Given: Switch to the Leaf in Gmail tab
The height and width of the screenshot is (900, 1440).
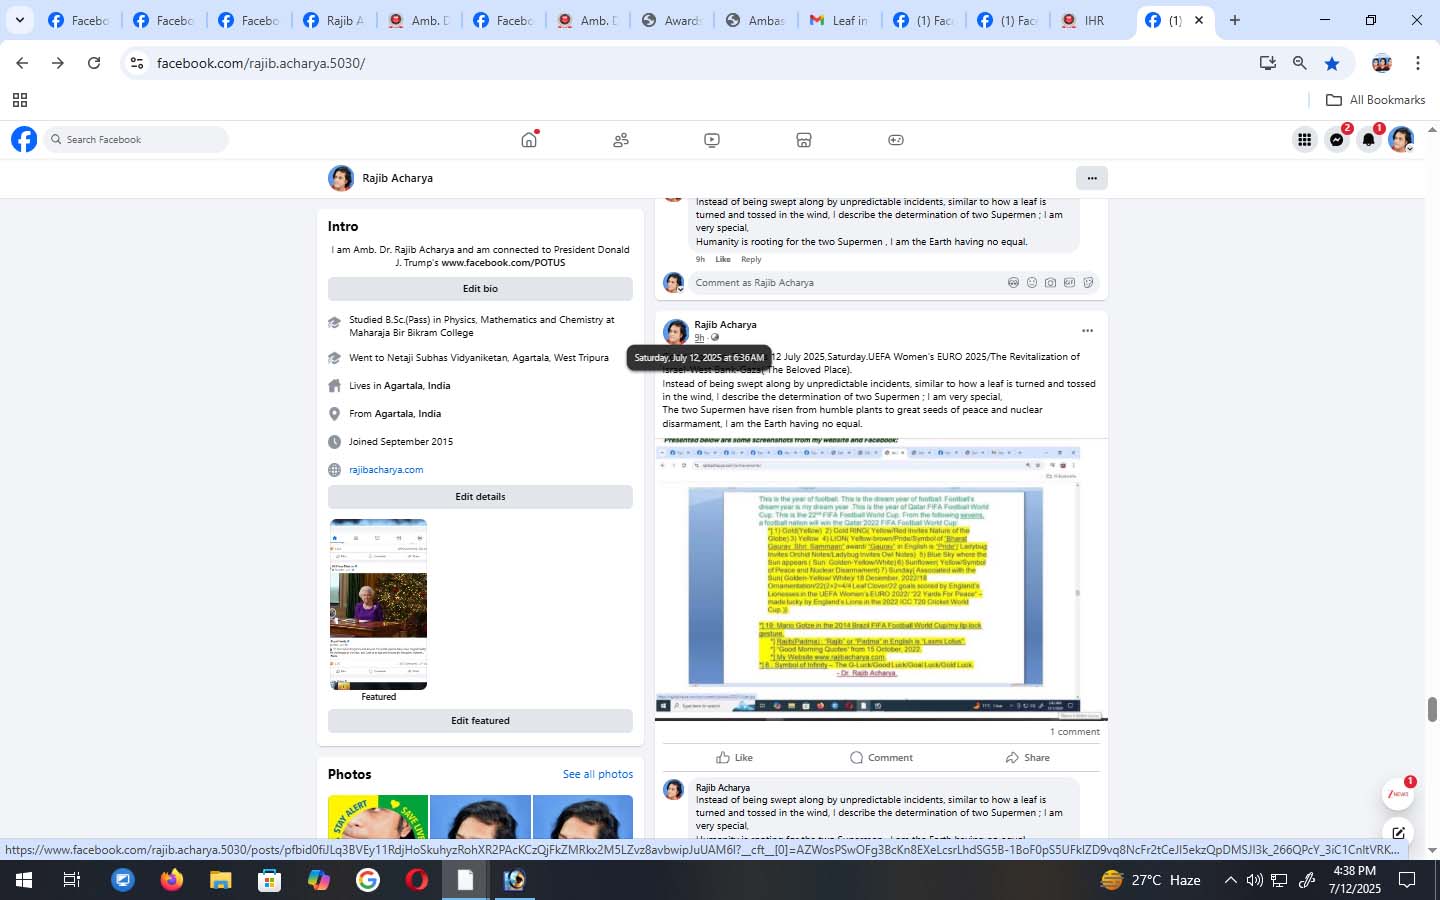Looking at the screenshot, I should (x=840, y=20).
